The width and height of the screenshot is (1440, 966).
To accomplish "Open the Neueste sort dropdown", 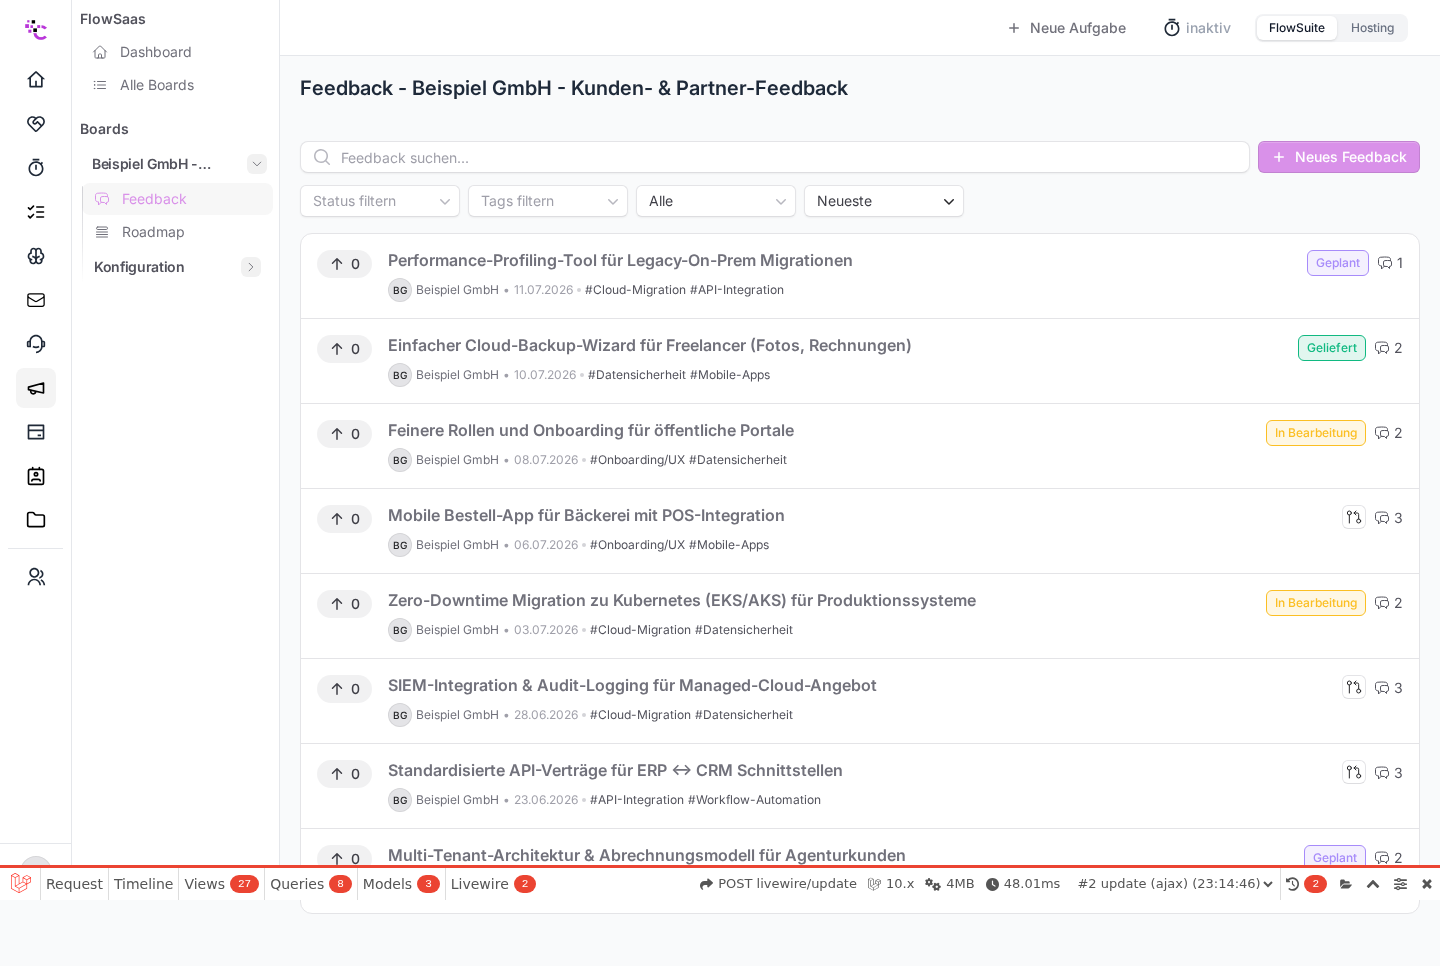I will click(x=884, y=201).
